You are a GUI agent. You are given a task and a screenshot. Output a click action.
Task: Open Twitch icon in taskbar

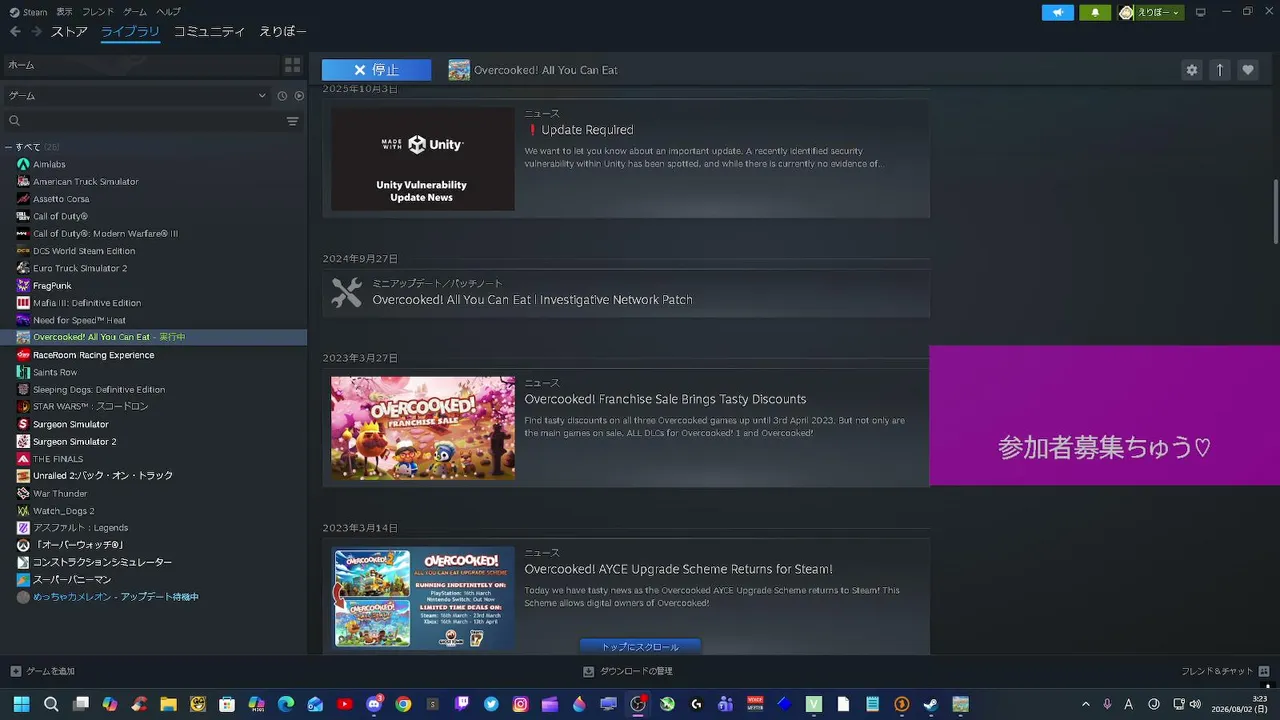tap(462, 704)
